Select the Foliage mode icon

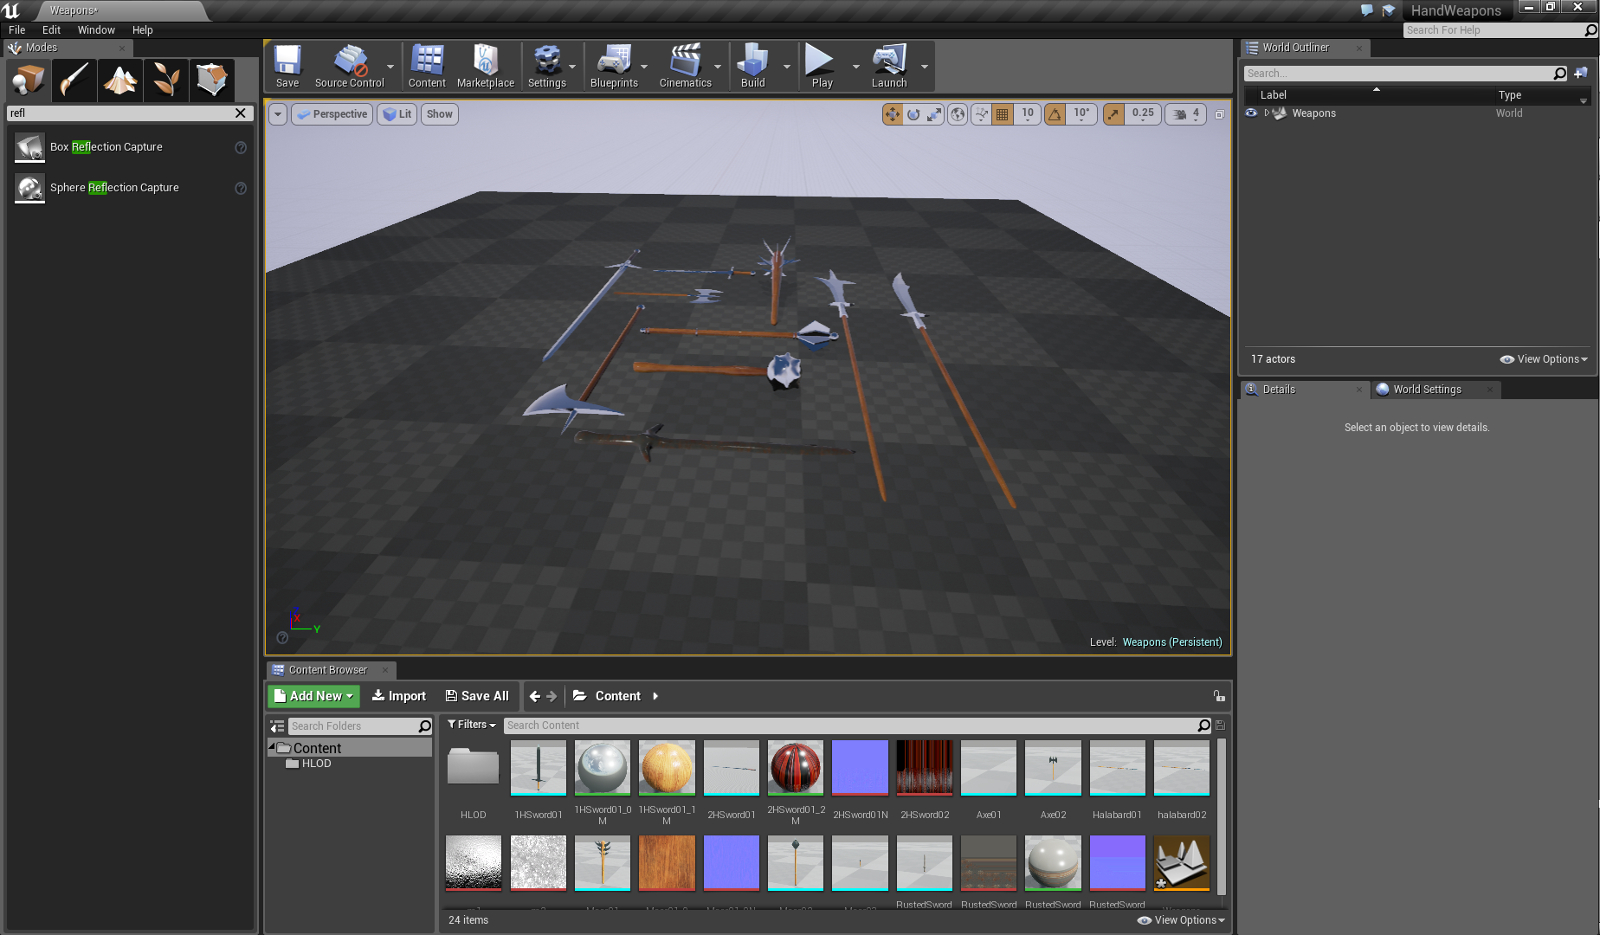(166, 80)
